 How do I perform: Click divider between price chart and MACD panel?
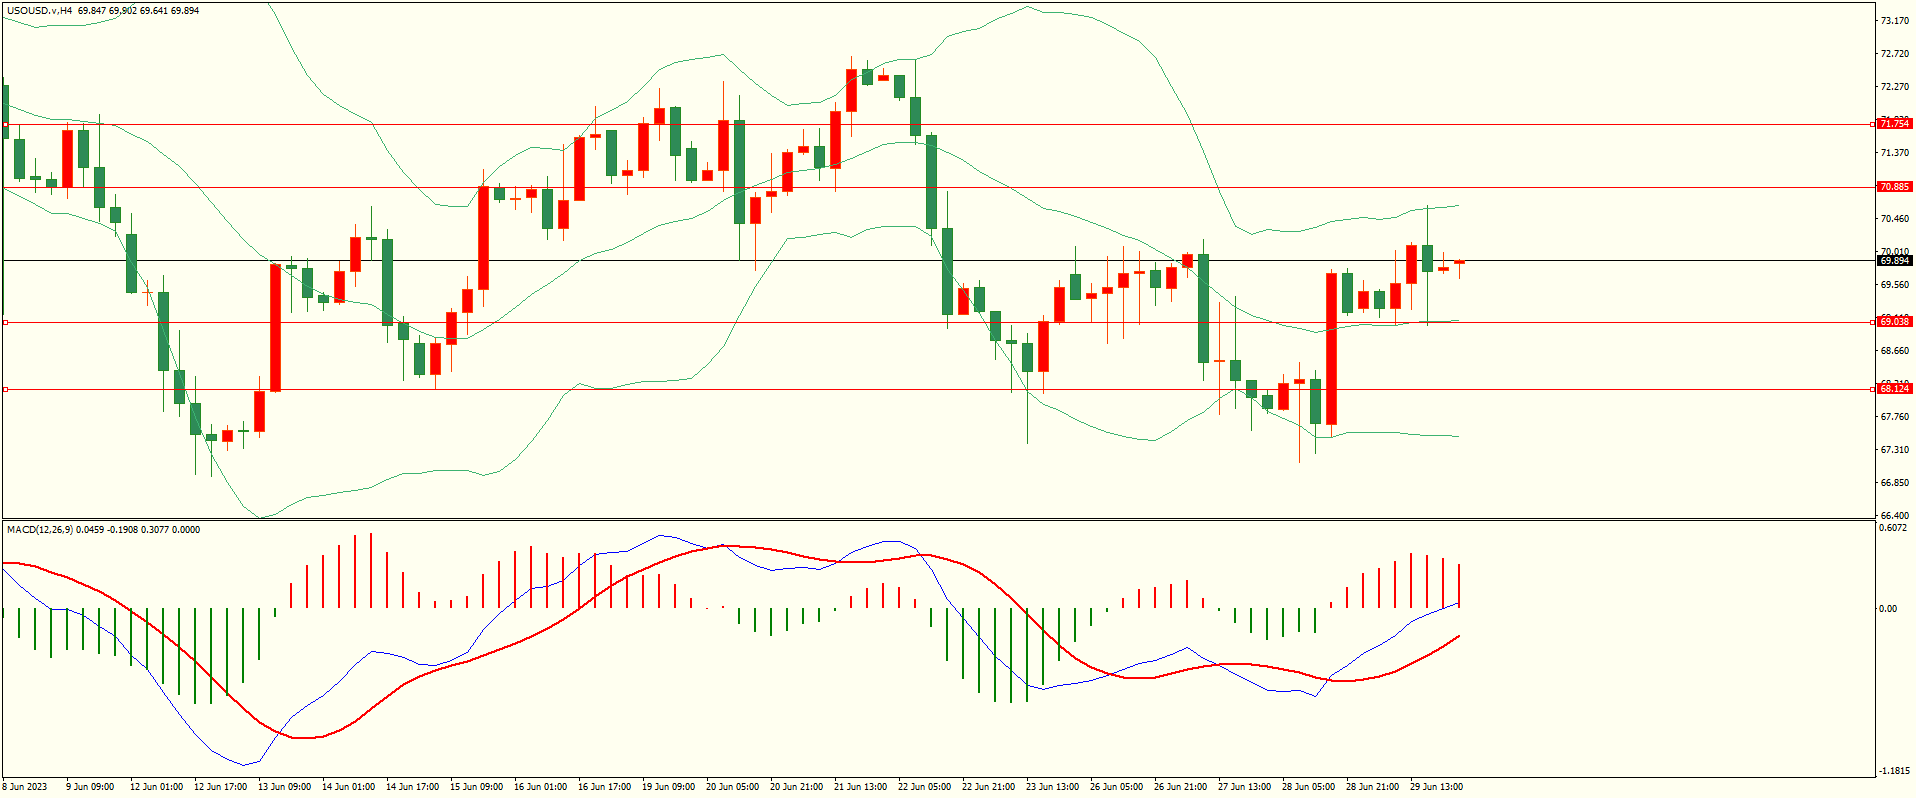tap(938, 519)
